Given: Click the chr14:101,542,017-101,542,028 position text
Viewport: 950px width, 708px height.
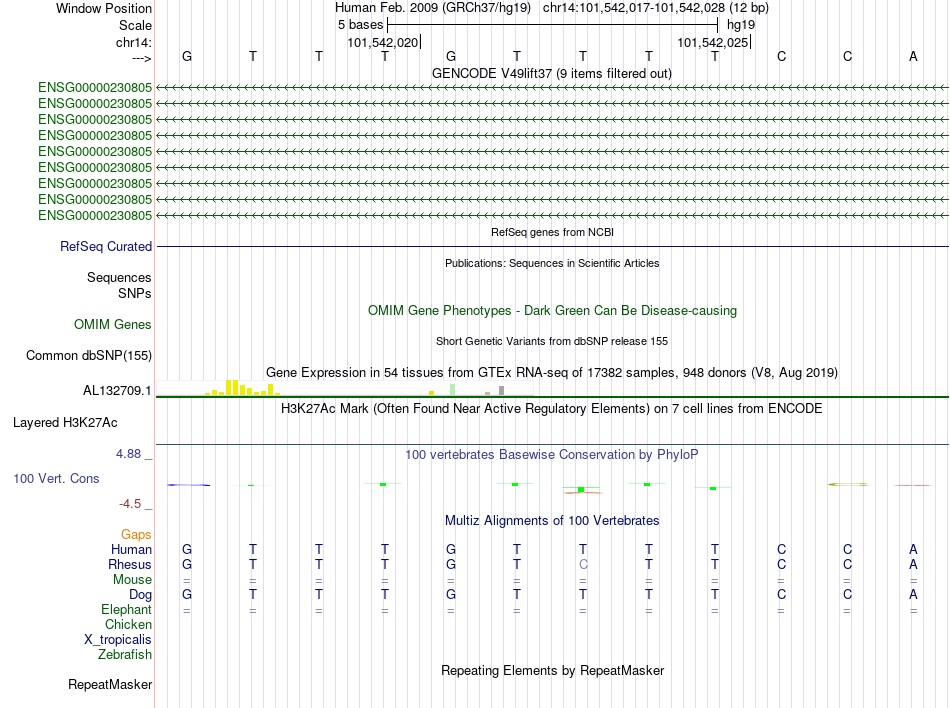Looking at the screenshot, I should pyautogui.click(x=656, y=8).
